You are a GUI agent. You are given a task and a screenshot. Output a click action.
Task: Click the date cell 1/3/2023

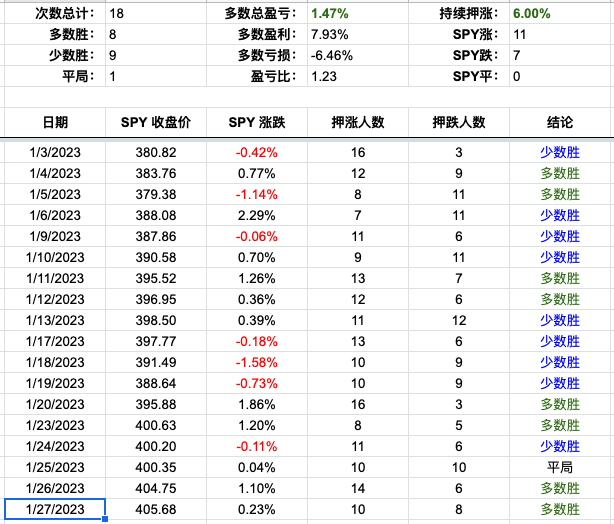coord(55,152)
